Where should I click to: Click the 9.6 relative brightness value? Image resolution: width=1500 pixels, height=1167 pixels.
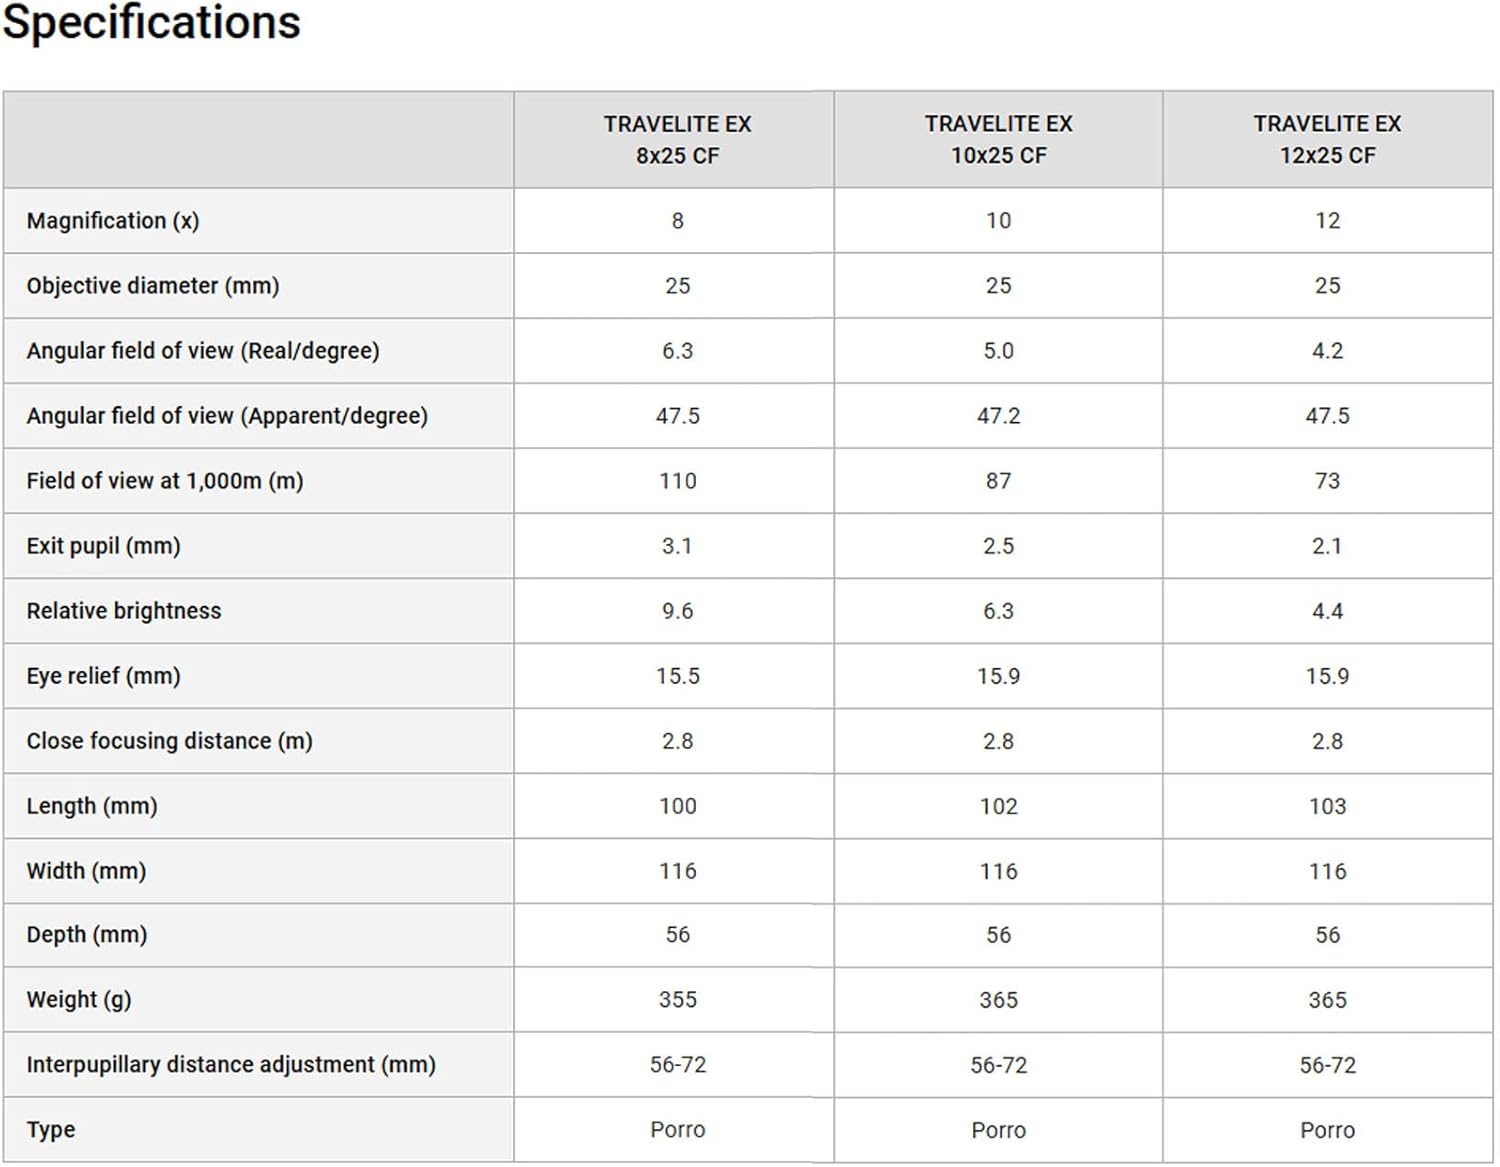click(x=677, y=611)
